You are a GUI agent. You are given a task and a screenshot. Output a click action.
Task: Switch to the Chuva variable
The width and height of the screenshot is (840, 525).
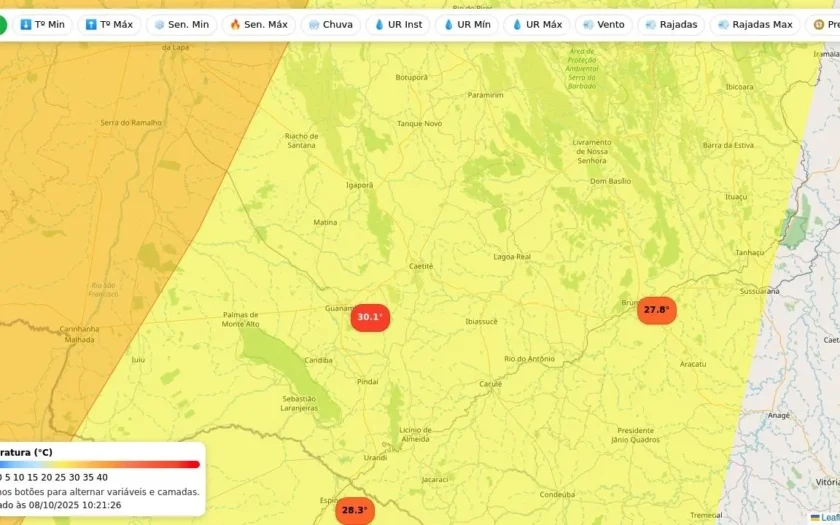pyautogui.click(x=331, y=25)
